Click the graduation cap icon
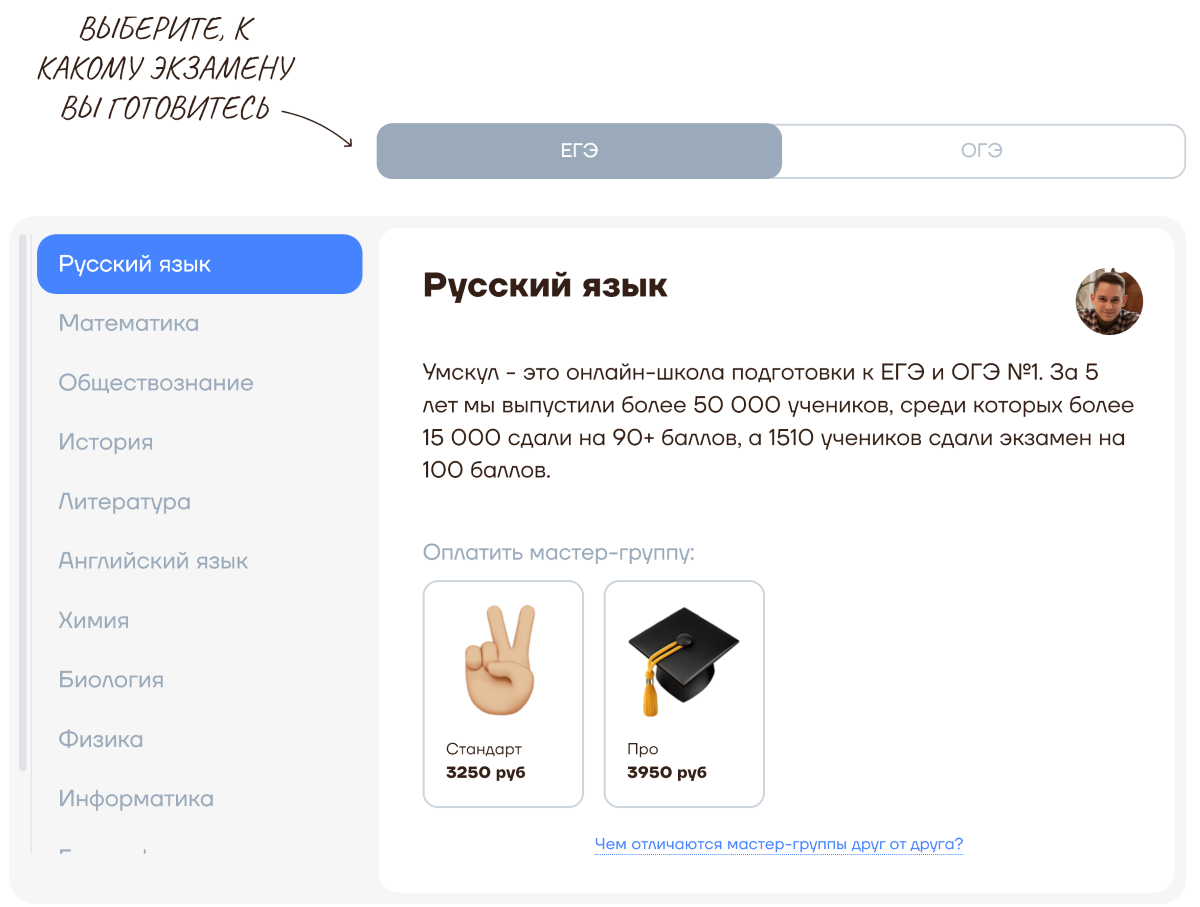This screenshot has height=907, width=1200. 683,662
